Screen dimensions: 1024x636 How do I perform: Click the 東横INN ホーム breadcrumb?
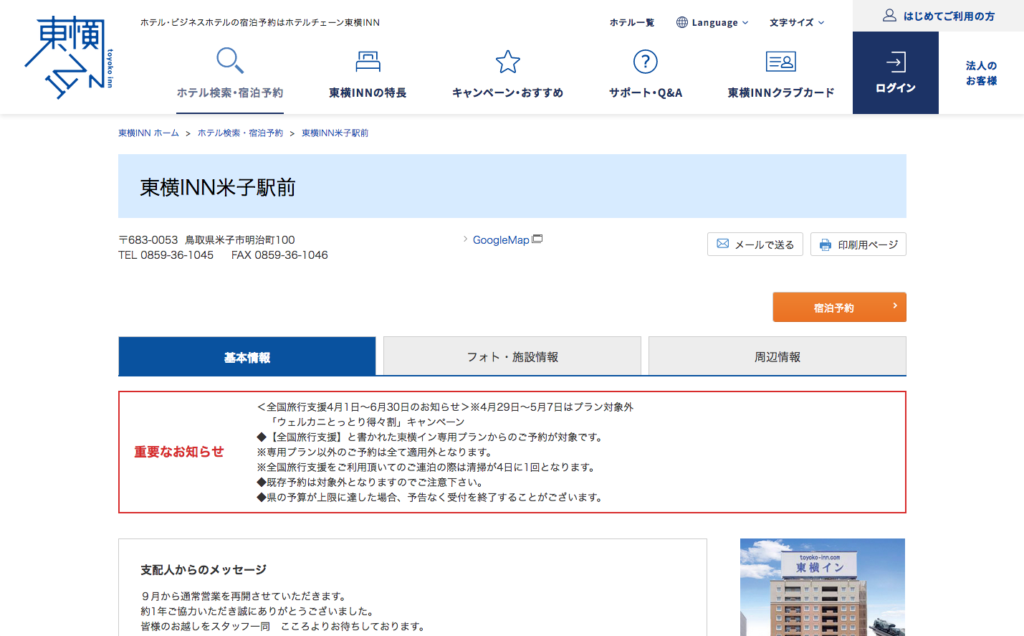point(148,133)
